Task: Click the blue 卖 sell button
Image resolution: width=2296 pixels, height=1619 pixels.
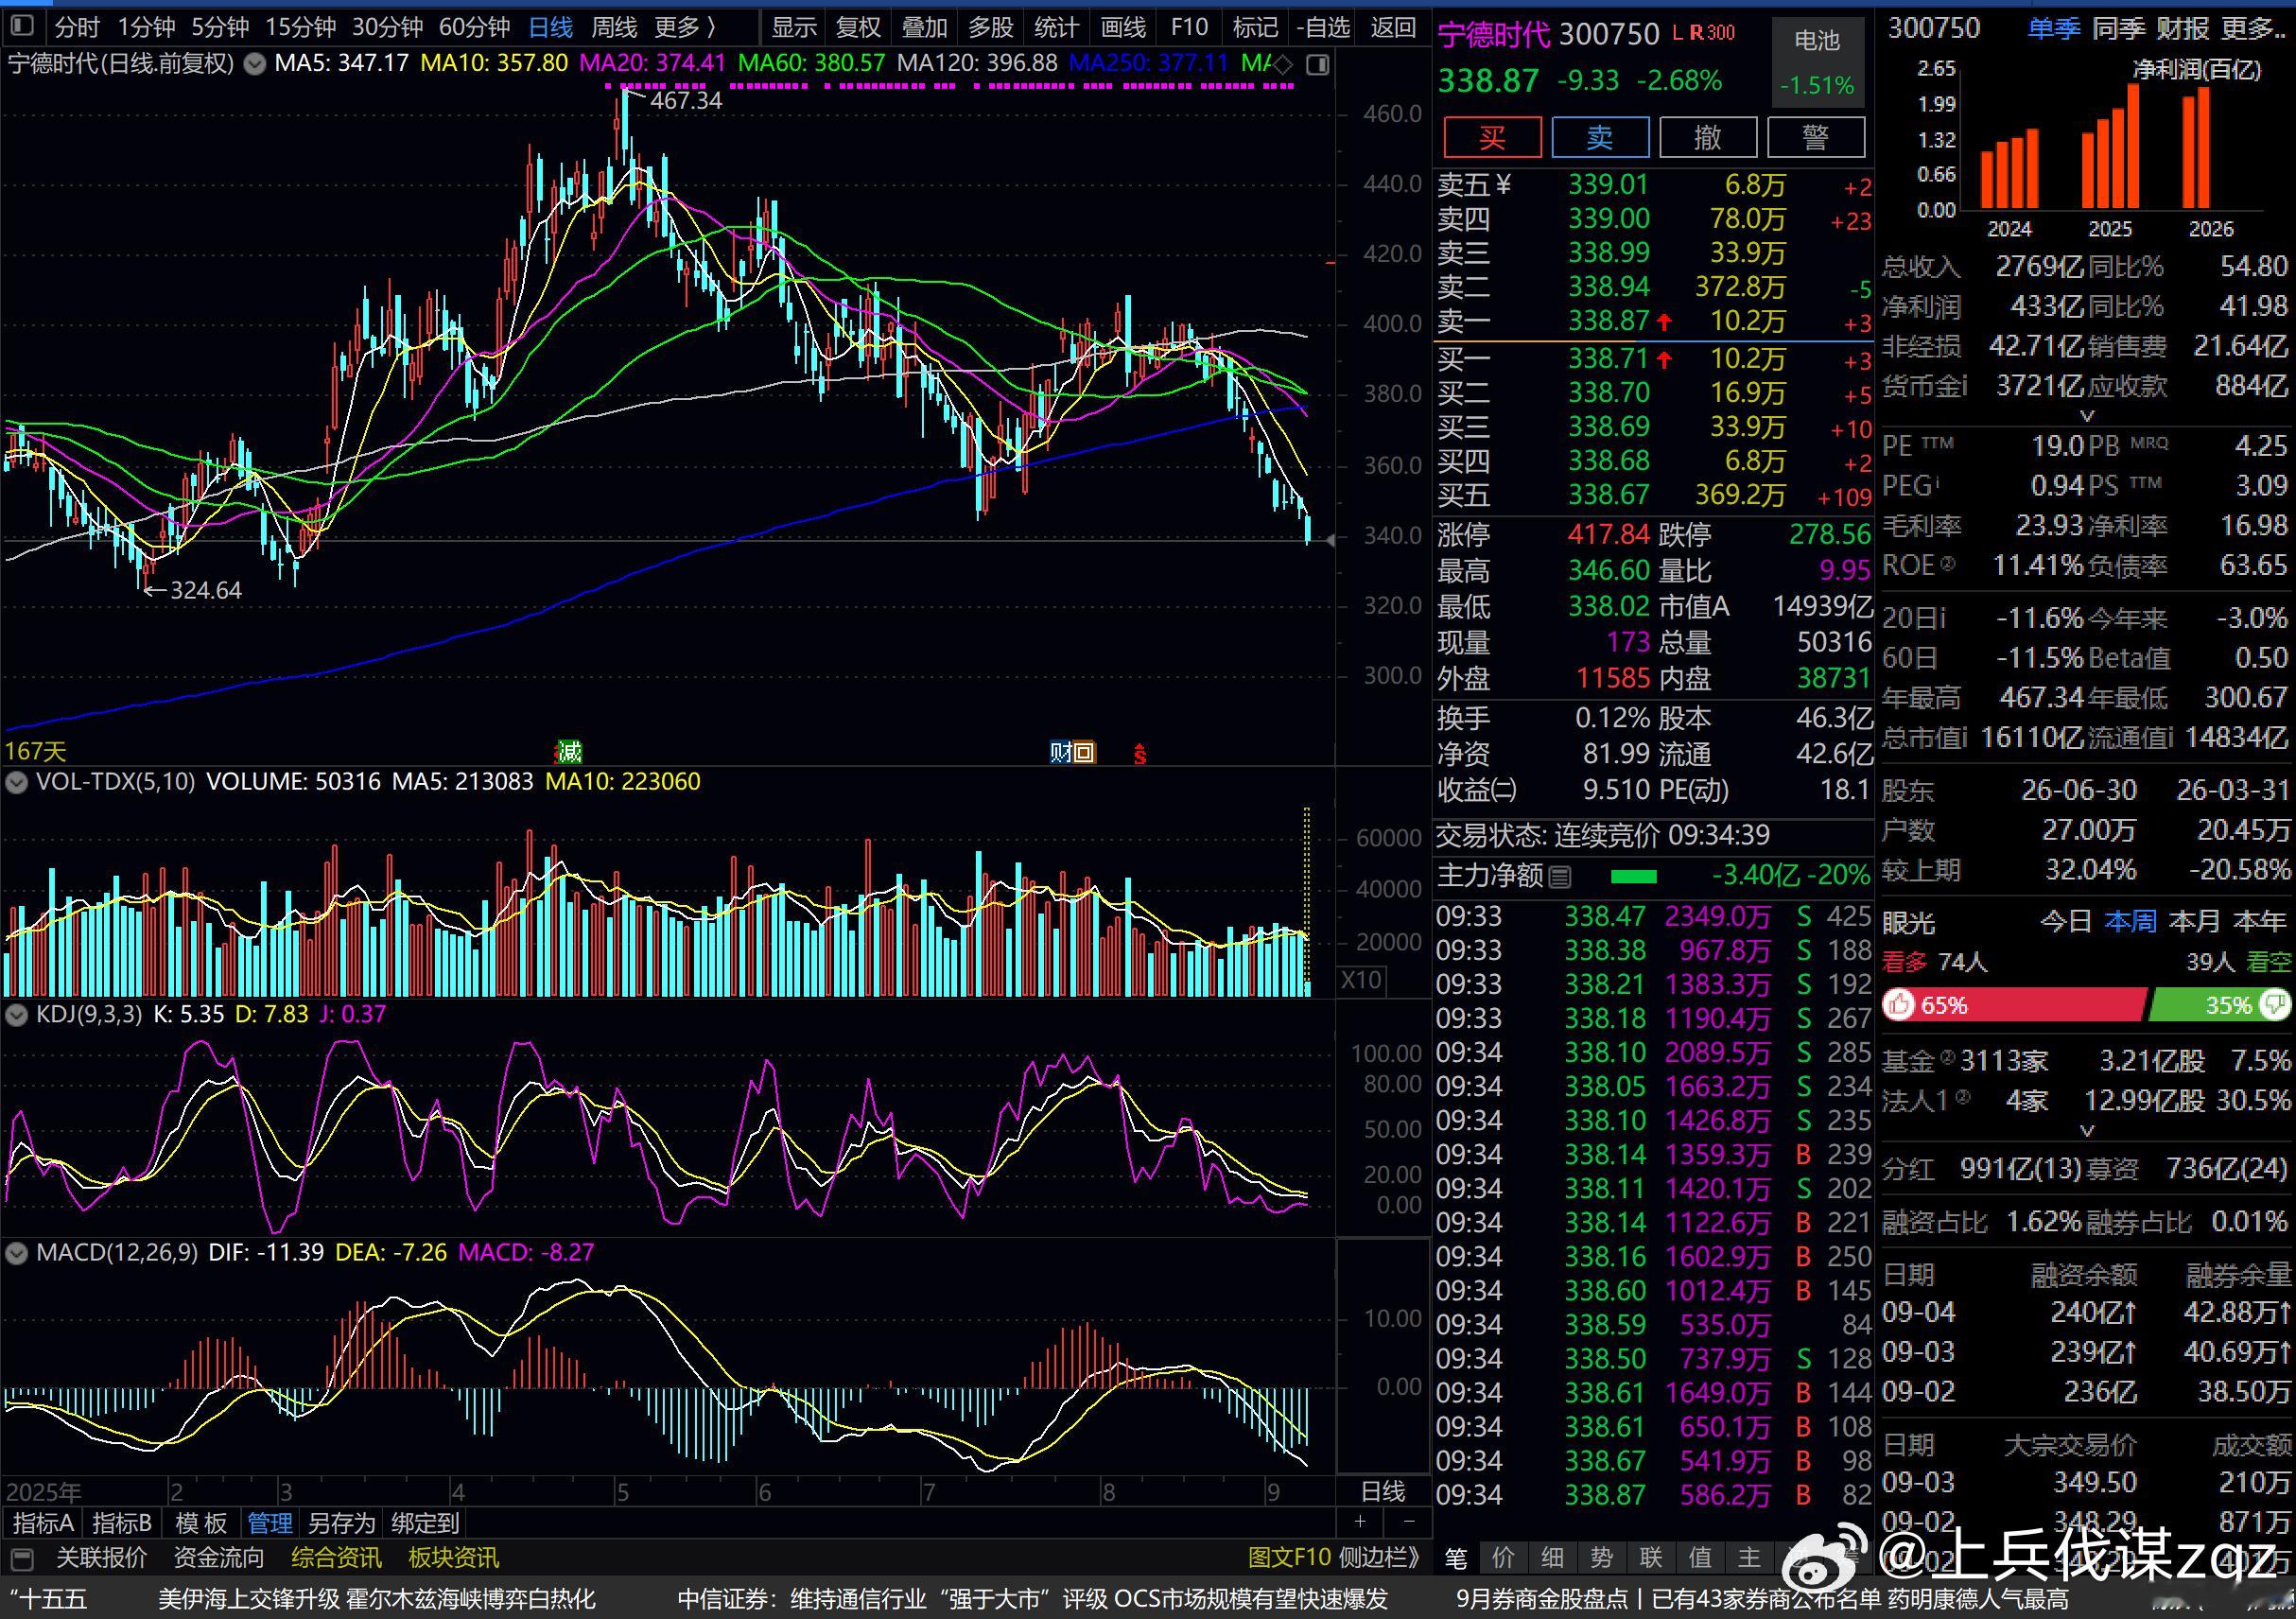Action: 1600,137
